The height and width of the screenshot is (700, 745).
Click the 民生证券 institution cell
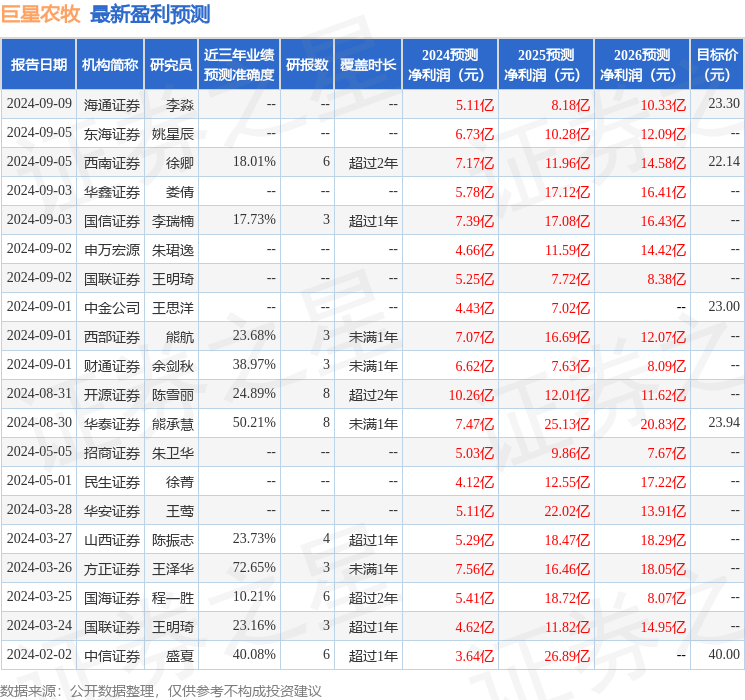pos(112,482)
